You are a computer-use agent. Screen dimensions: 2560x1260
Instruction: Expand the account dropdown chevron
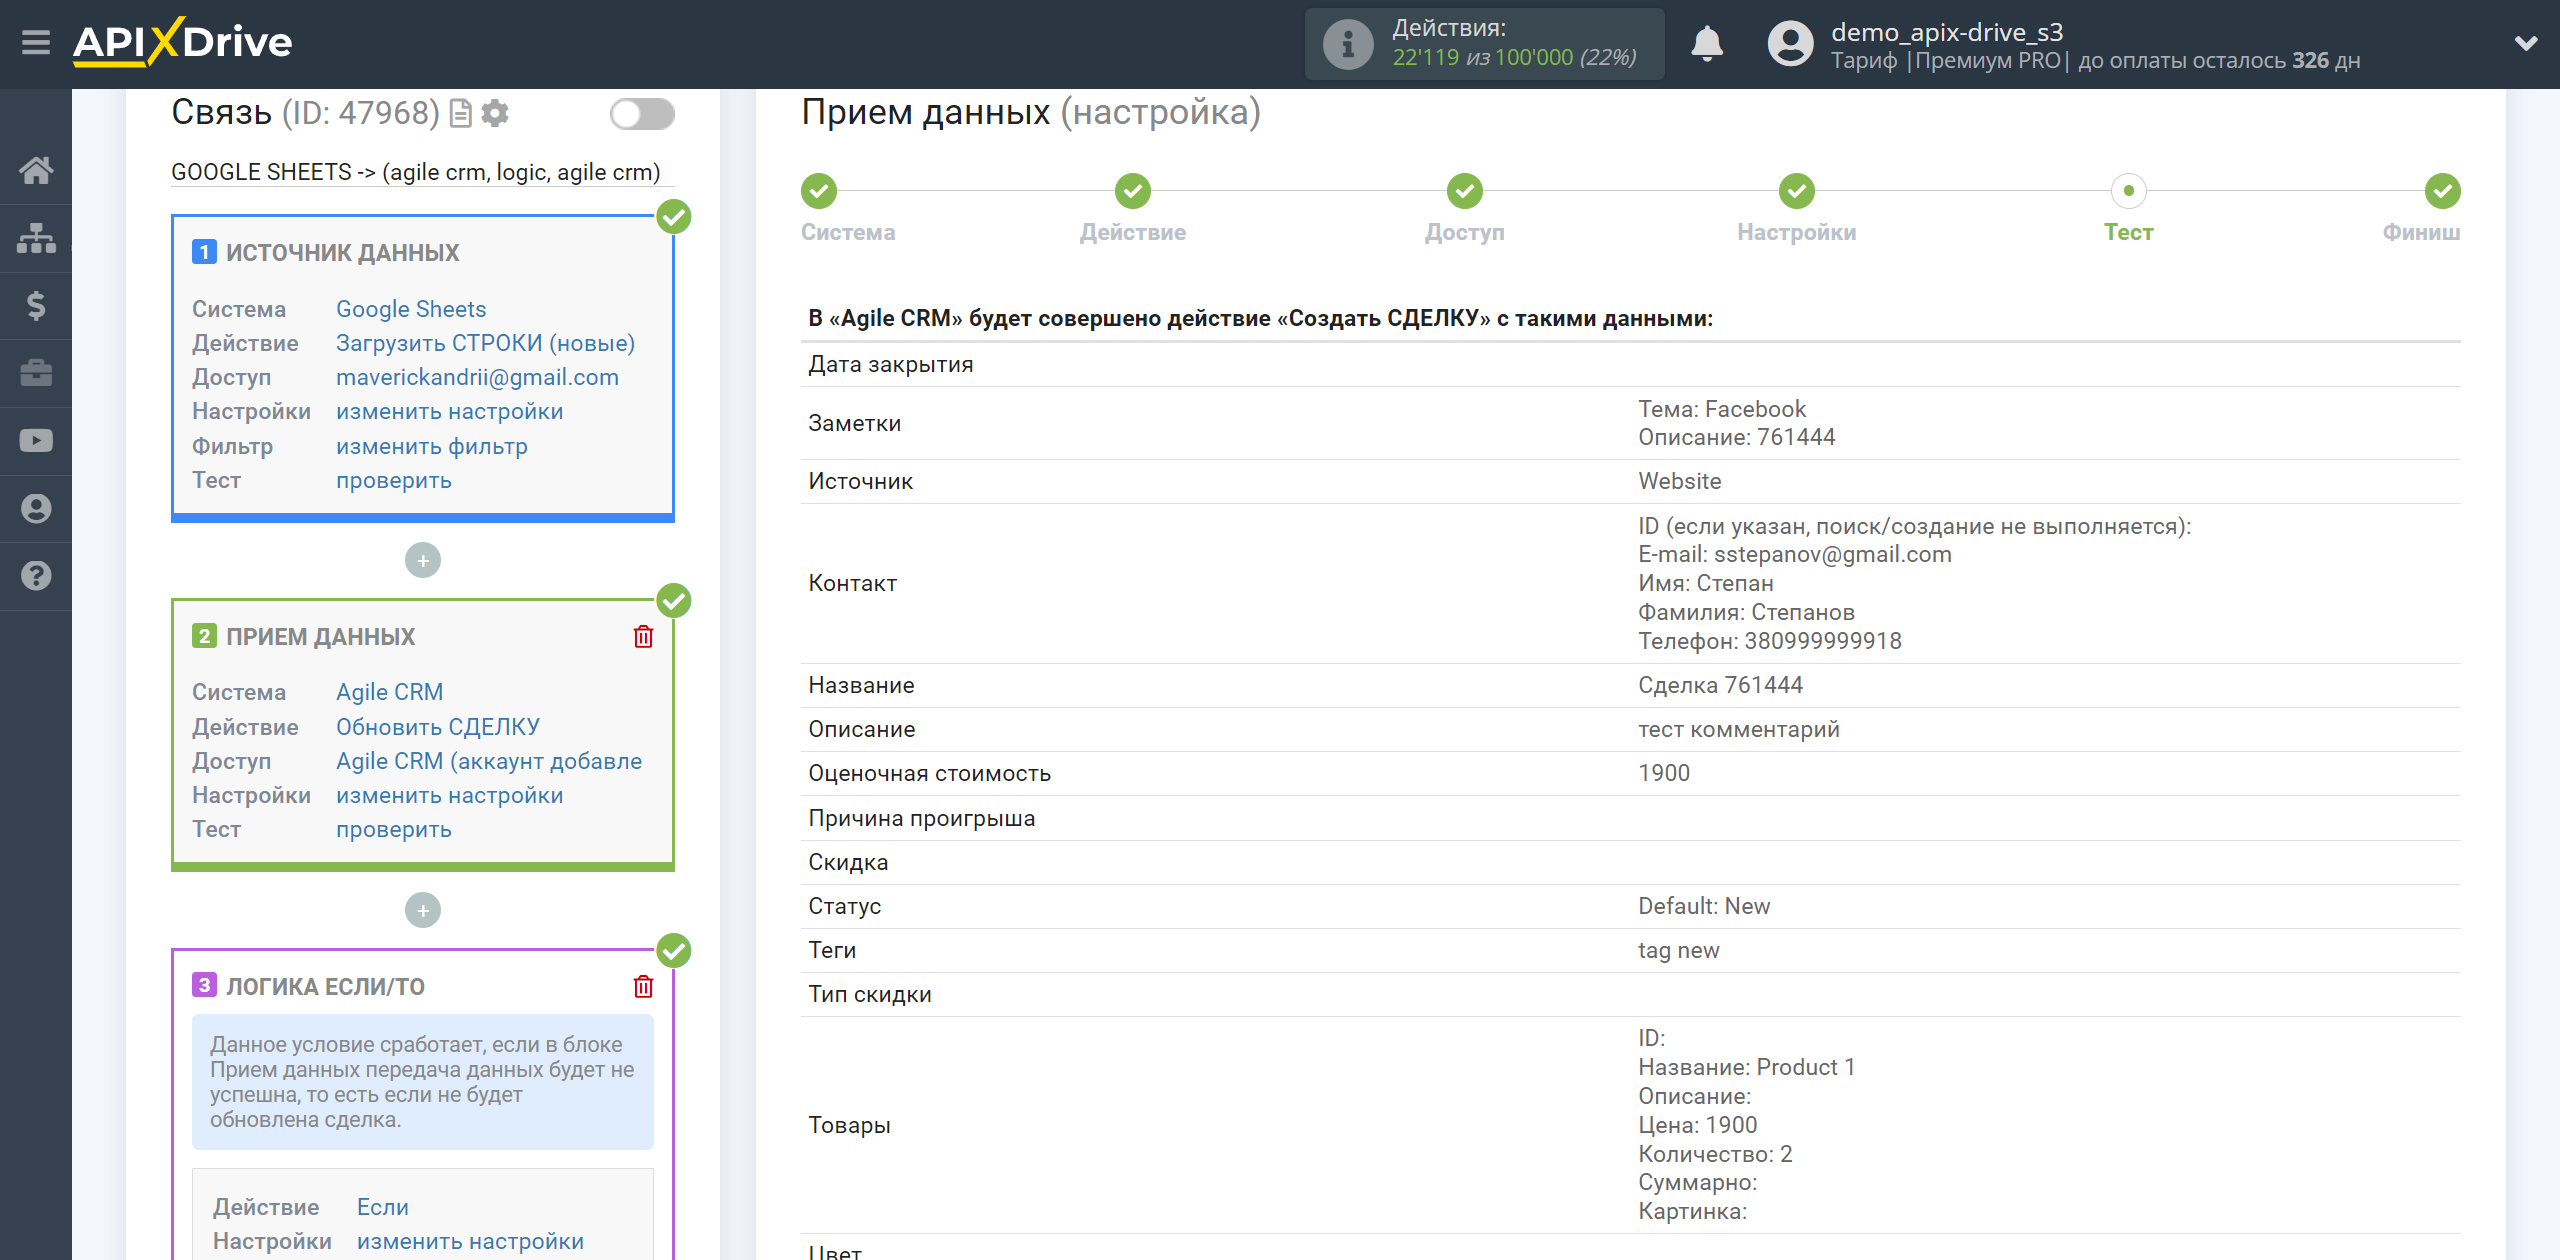point(2526,43)
